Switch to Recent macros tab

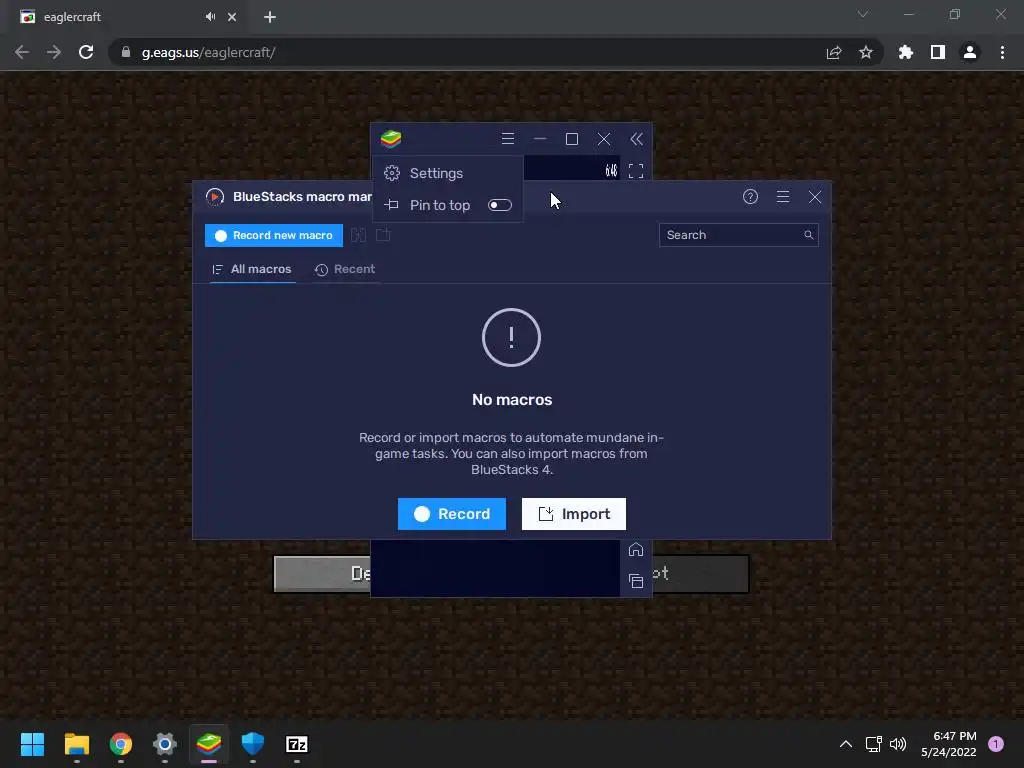[x=345, y=269]
